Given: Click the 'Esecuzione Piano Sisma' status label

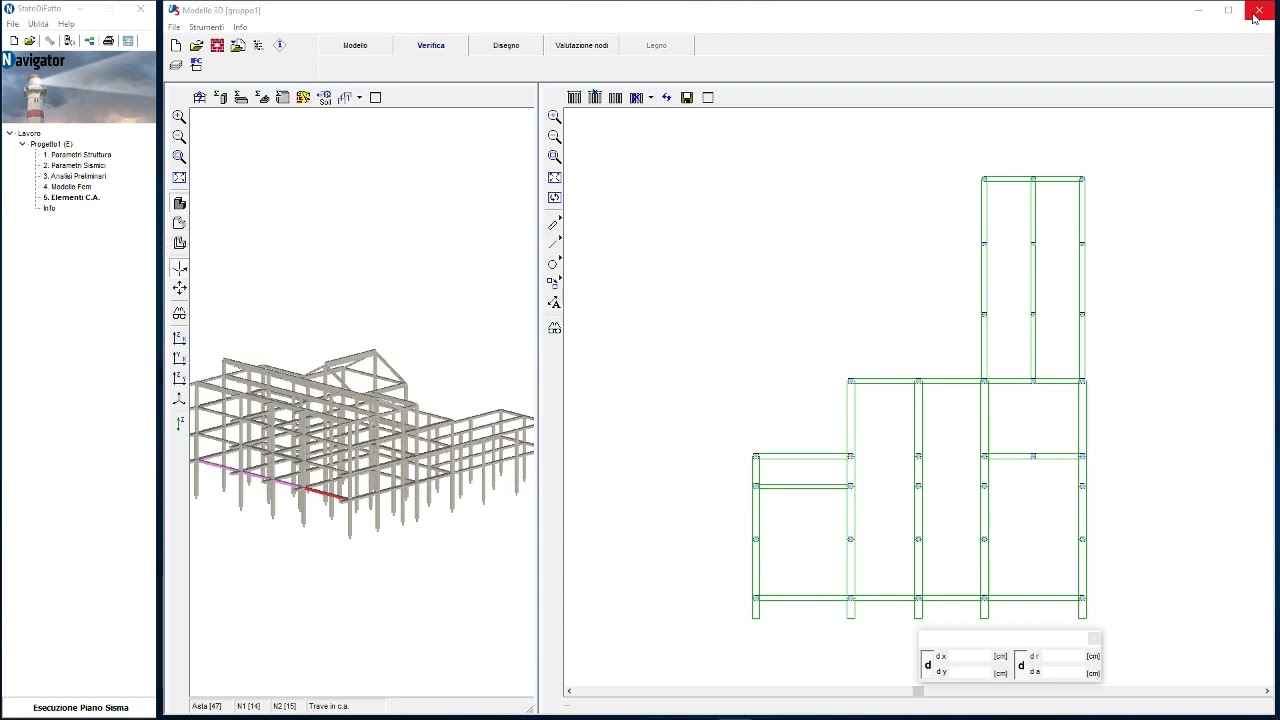Looking at the screenshot, I should click(81, 708).
